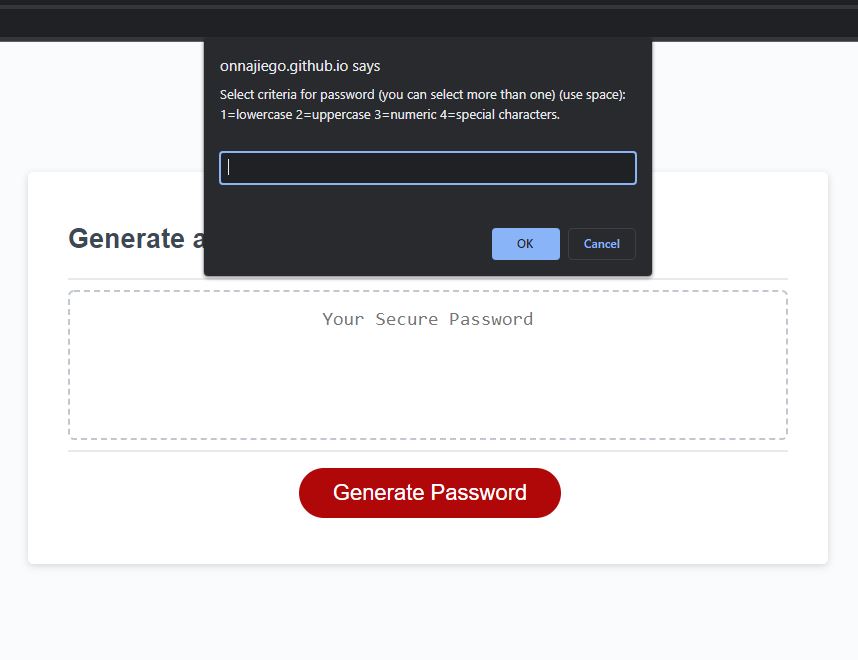Click the white page card background
Image resolution: width=858 pixels, height=660 pixels.
[x=150, y=540]
